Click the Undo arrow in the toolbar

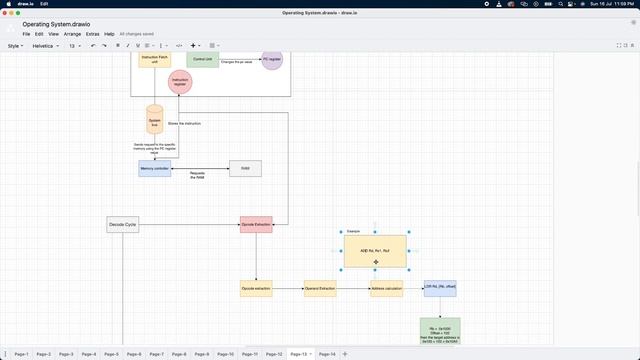pos(93,46)
